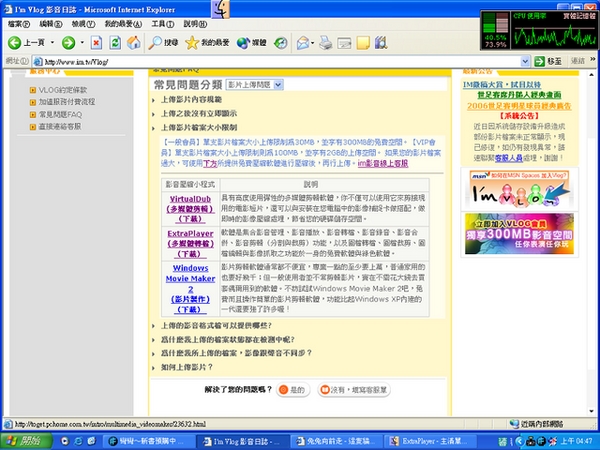Click the 2006世足賽明星球員經典廣告 link

tap(519, 106)
